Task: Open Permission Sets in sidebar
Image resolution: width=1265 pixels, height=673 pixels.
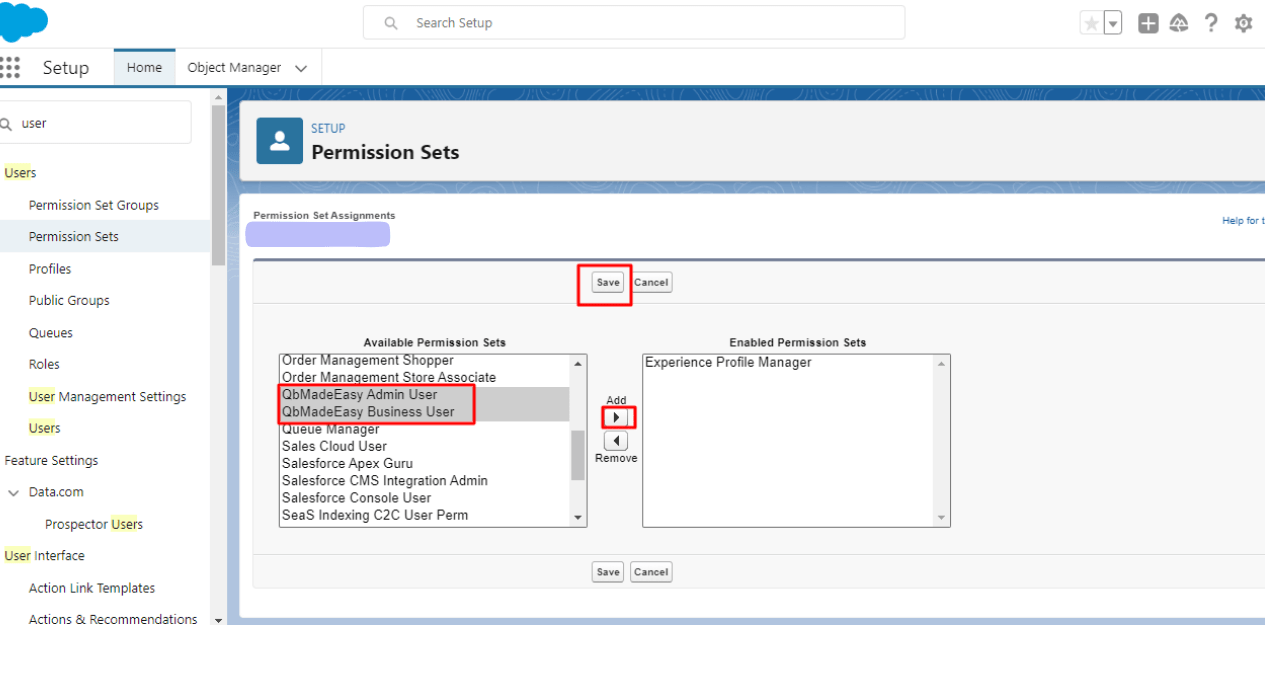Action: click(x=74, y=237)
